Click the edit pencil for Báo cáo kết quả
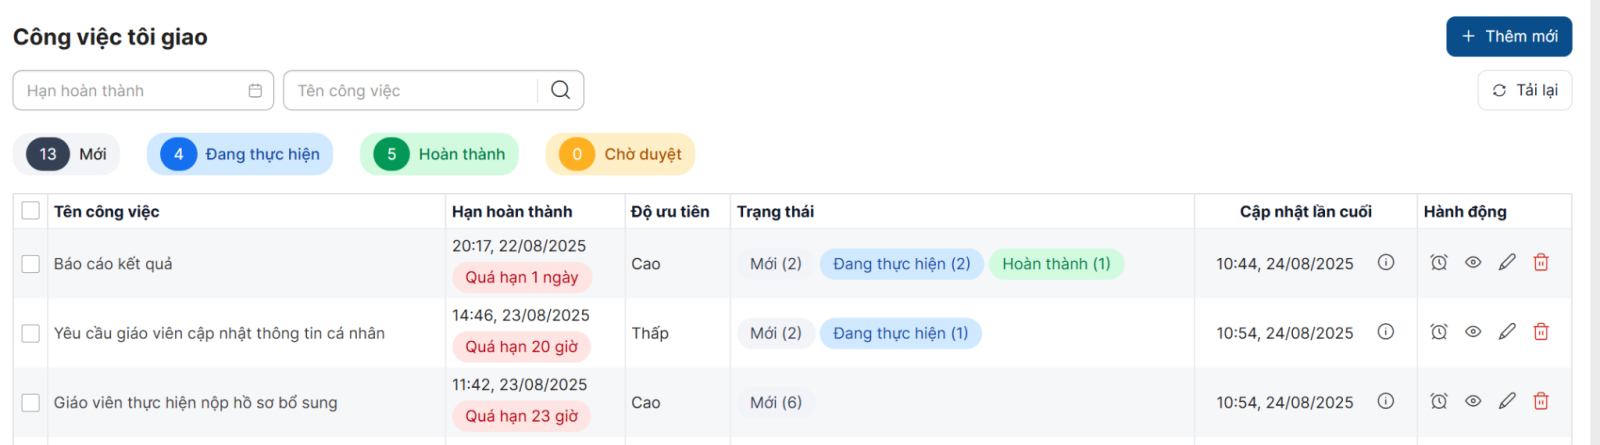1600x445 pixels. 1507,263
